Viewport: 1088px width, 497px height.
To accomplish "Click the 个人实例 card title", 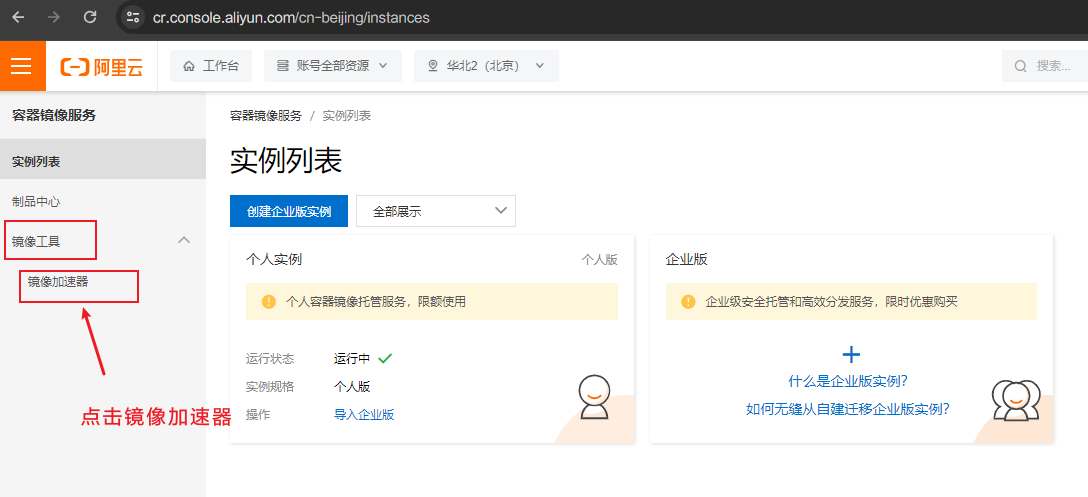I will pyautogui.click(x=273, y=260).
